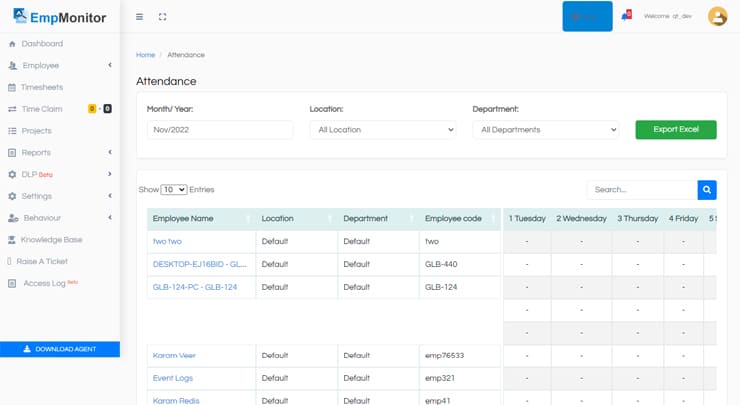Click the DLP gear icon
This screenshot has width=740, height=405.
(x=12, y=174)
